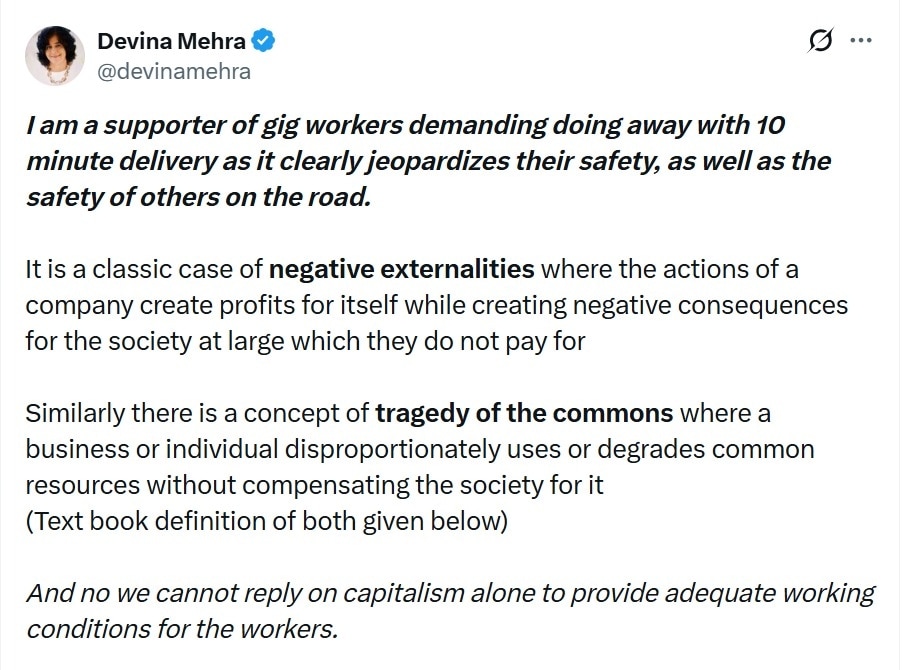Open the three-dot more options menu
This screenshot has width=916, height=670.
[860, 41]
